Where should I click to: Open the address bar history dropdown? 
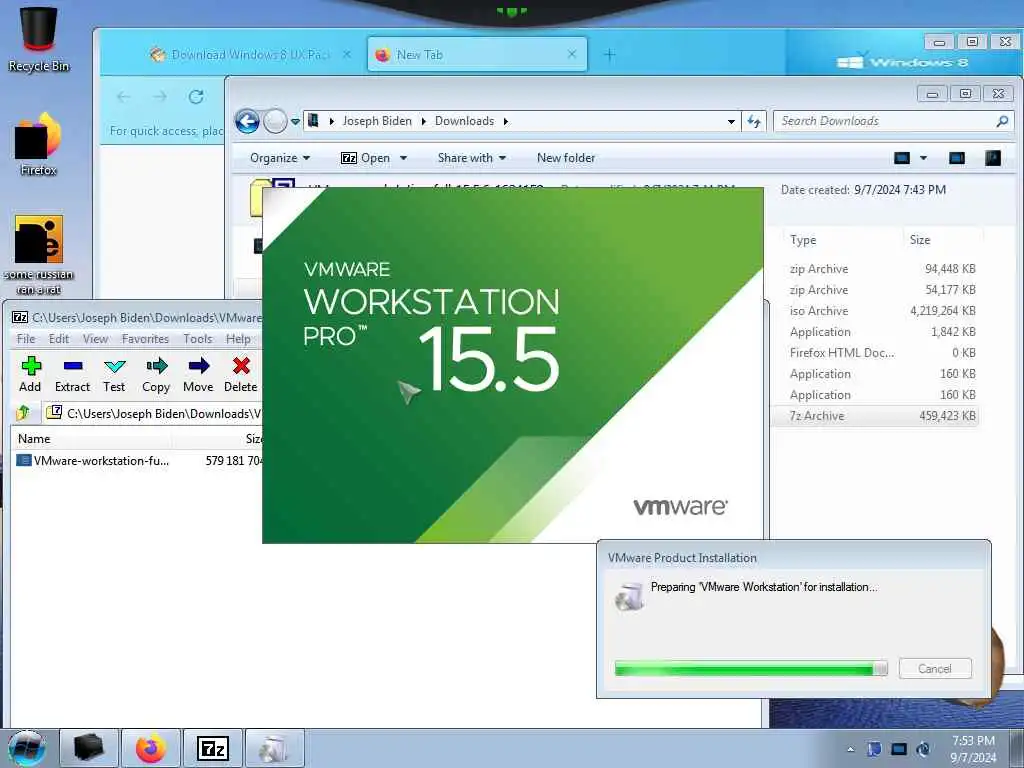click(x=731, y=121)
